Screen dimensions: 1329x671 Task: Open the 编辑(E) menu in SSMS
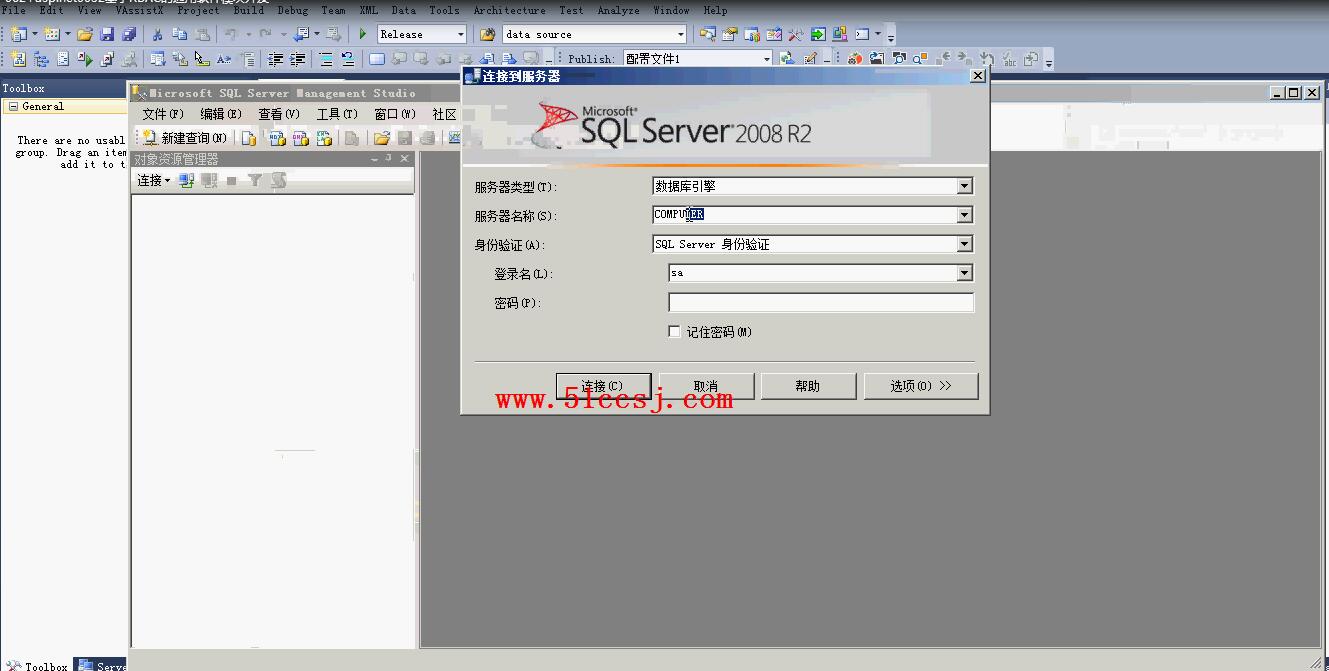click(x=220, y=114)
